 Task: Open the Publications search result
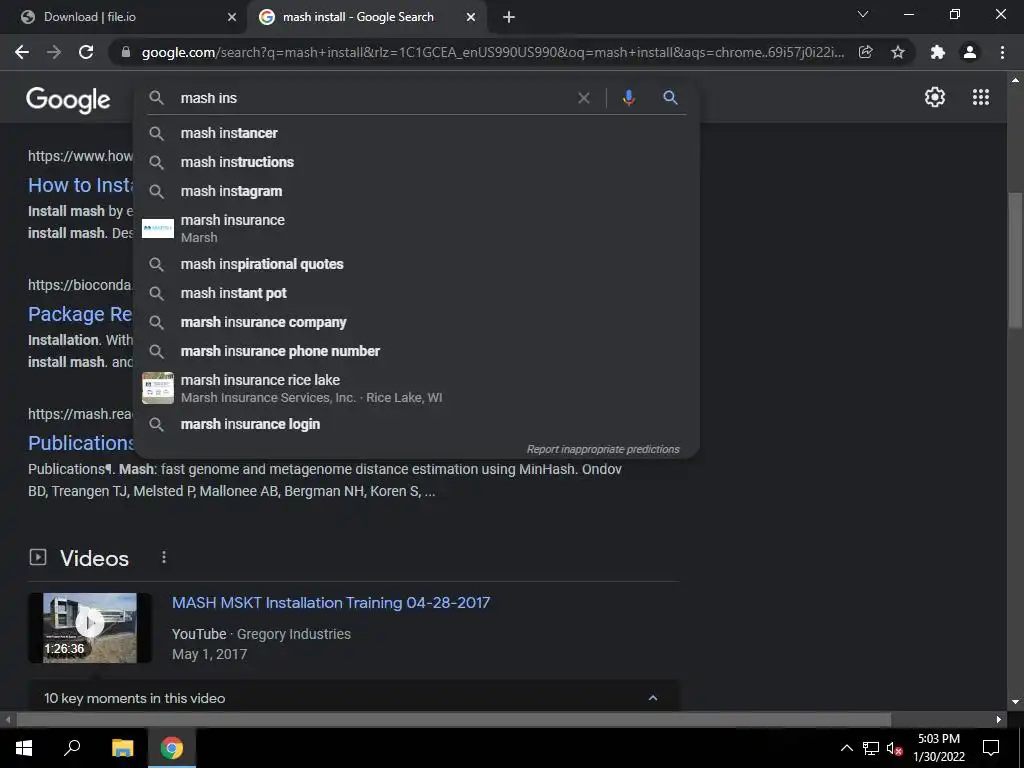click(x=80, y=443)
